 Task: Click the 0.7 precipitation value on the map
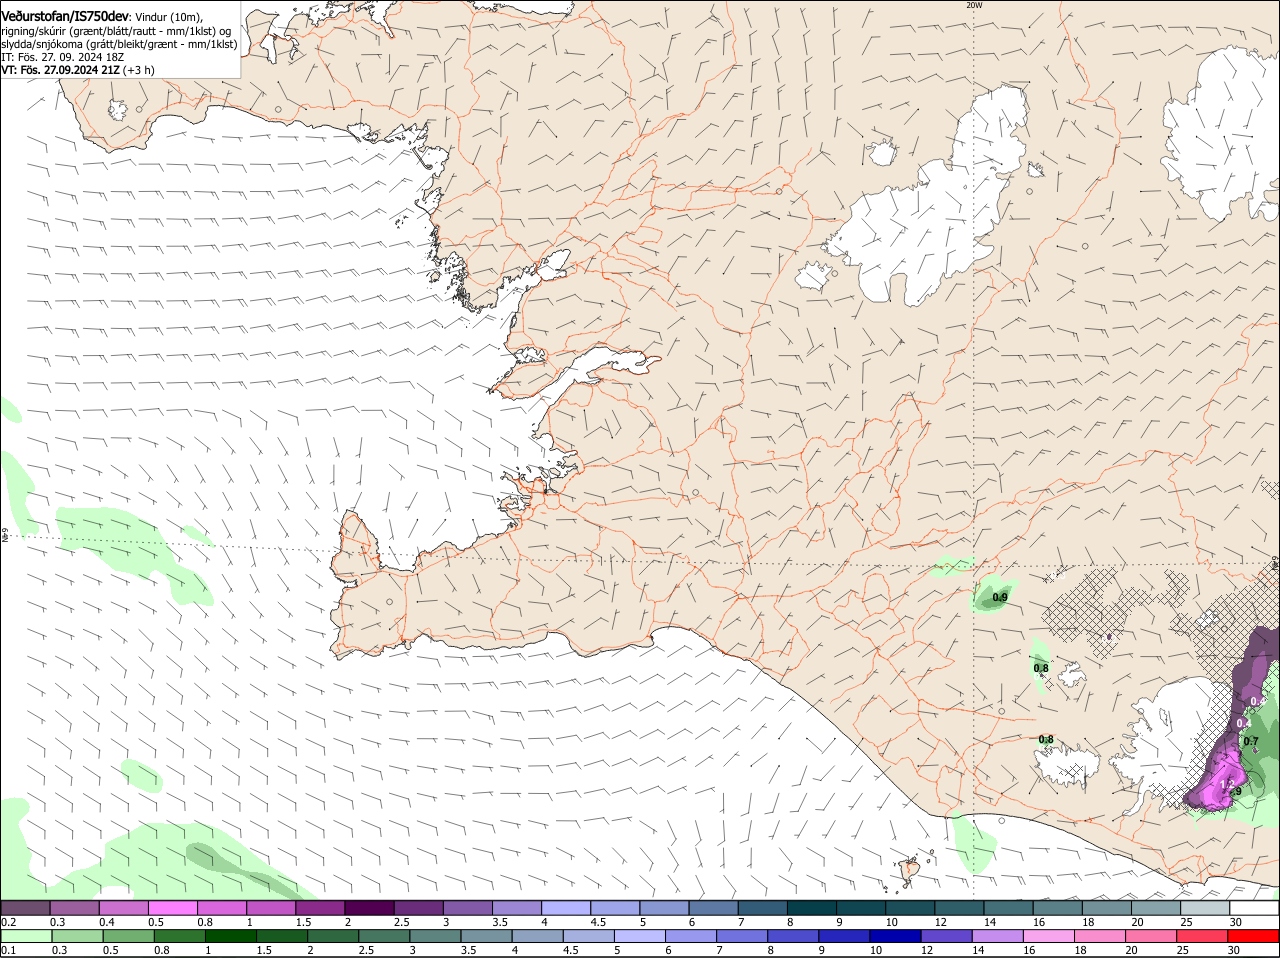[1251, 741]
